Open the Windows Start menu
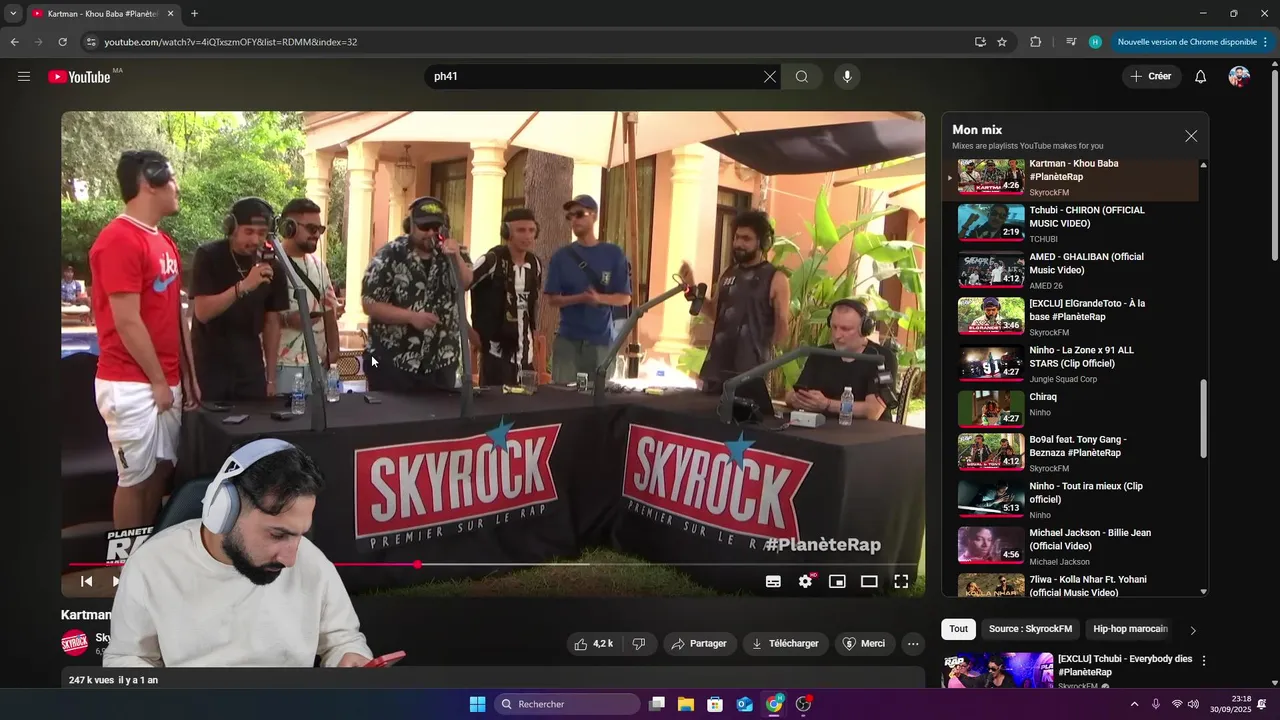 coord(477,704)
